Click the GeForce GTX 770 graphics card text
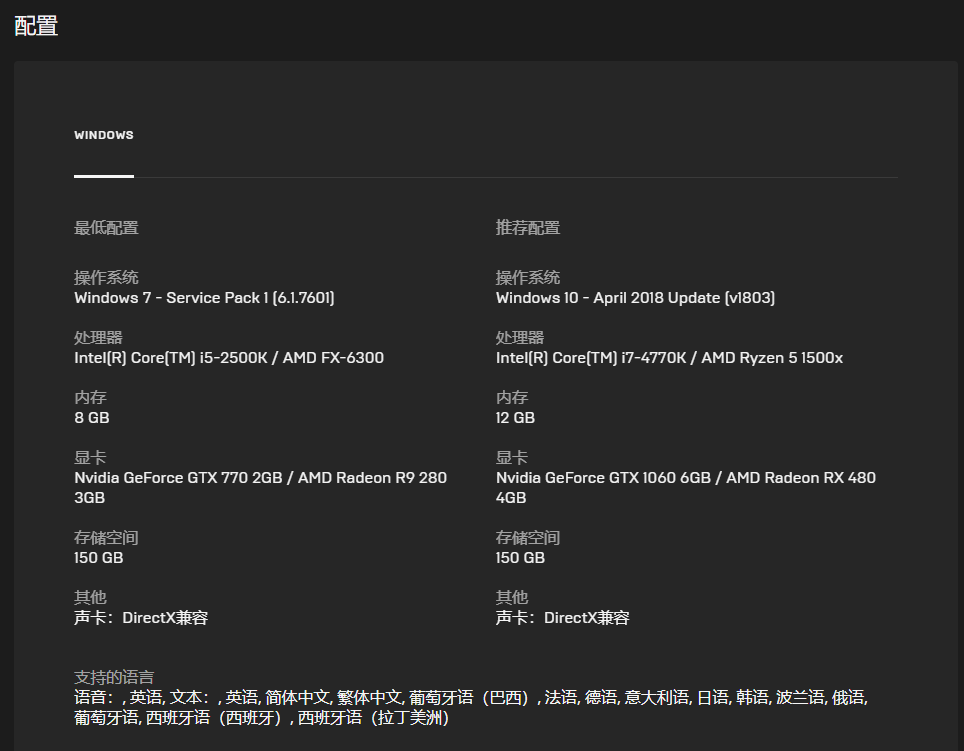This screenshot has width=964, height=751. (260, 478)
